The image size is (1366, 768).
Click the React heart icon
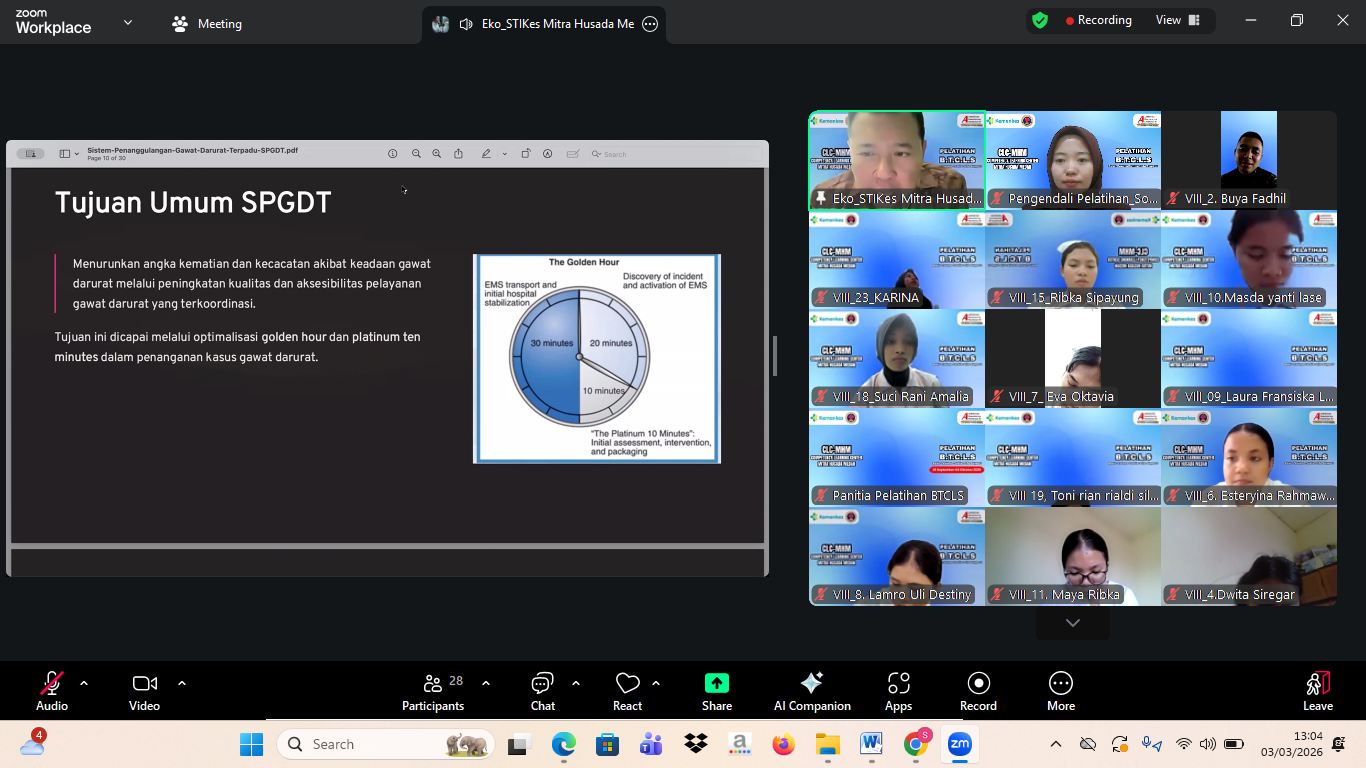tap(627, 691)
